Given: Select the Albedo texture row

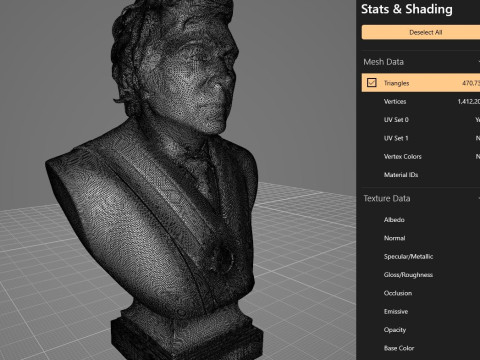Looking at the screenshot, I should [421, 220].
